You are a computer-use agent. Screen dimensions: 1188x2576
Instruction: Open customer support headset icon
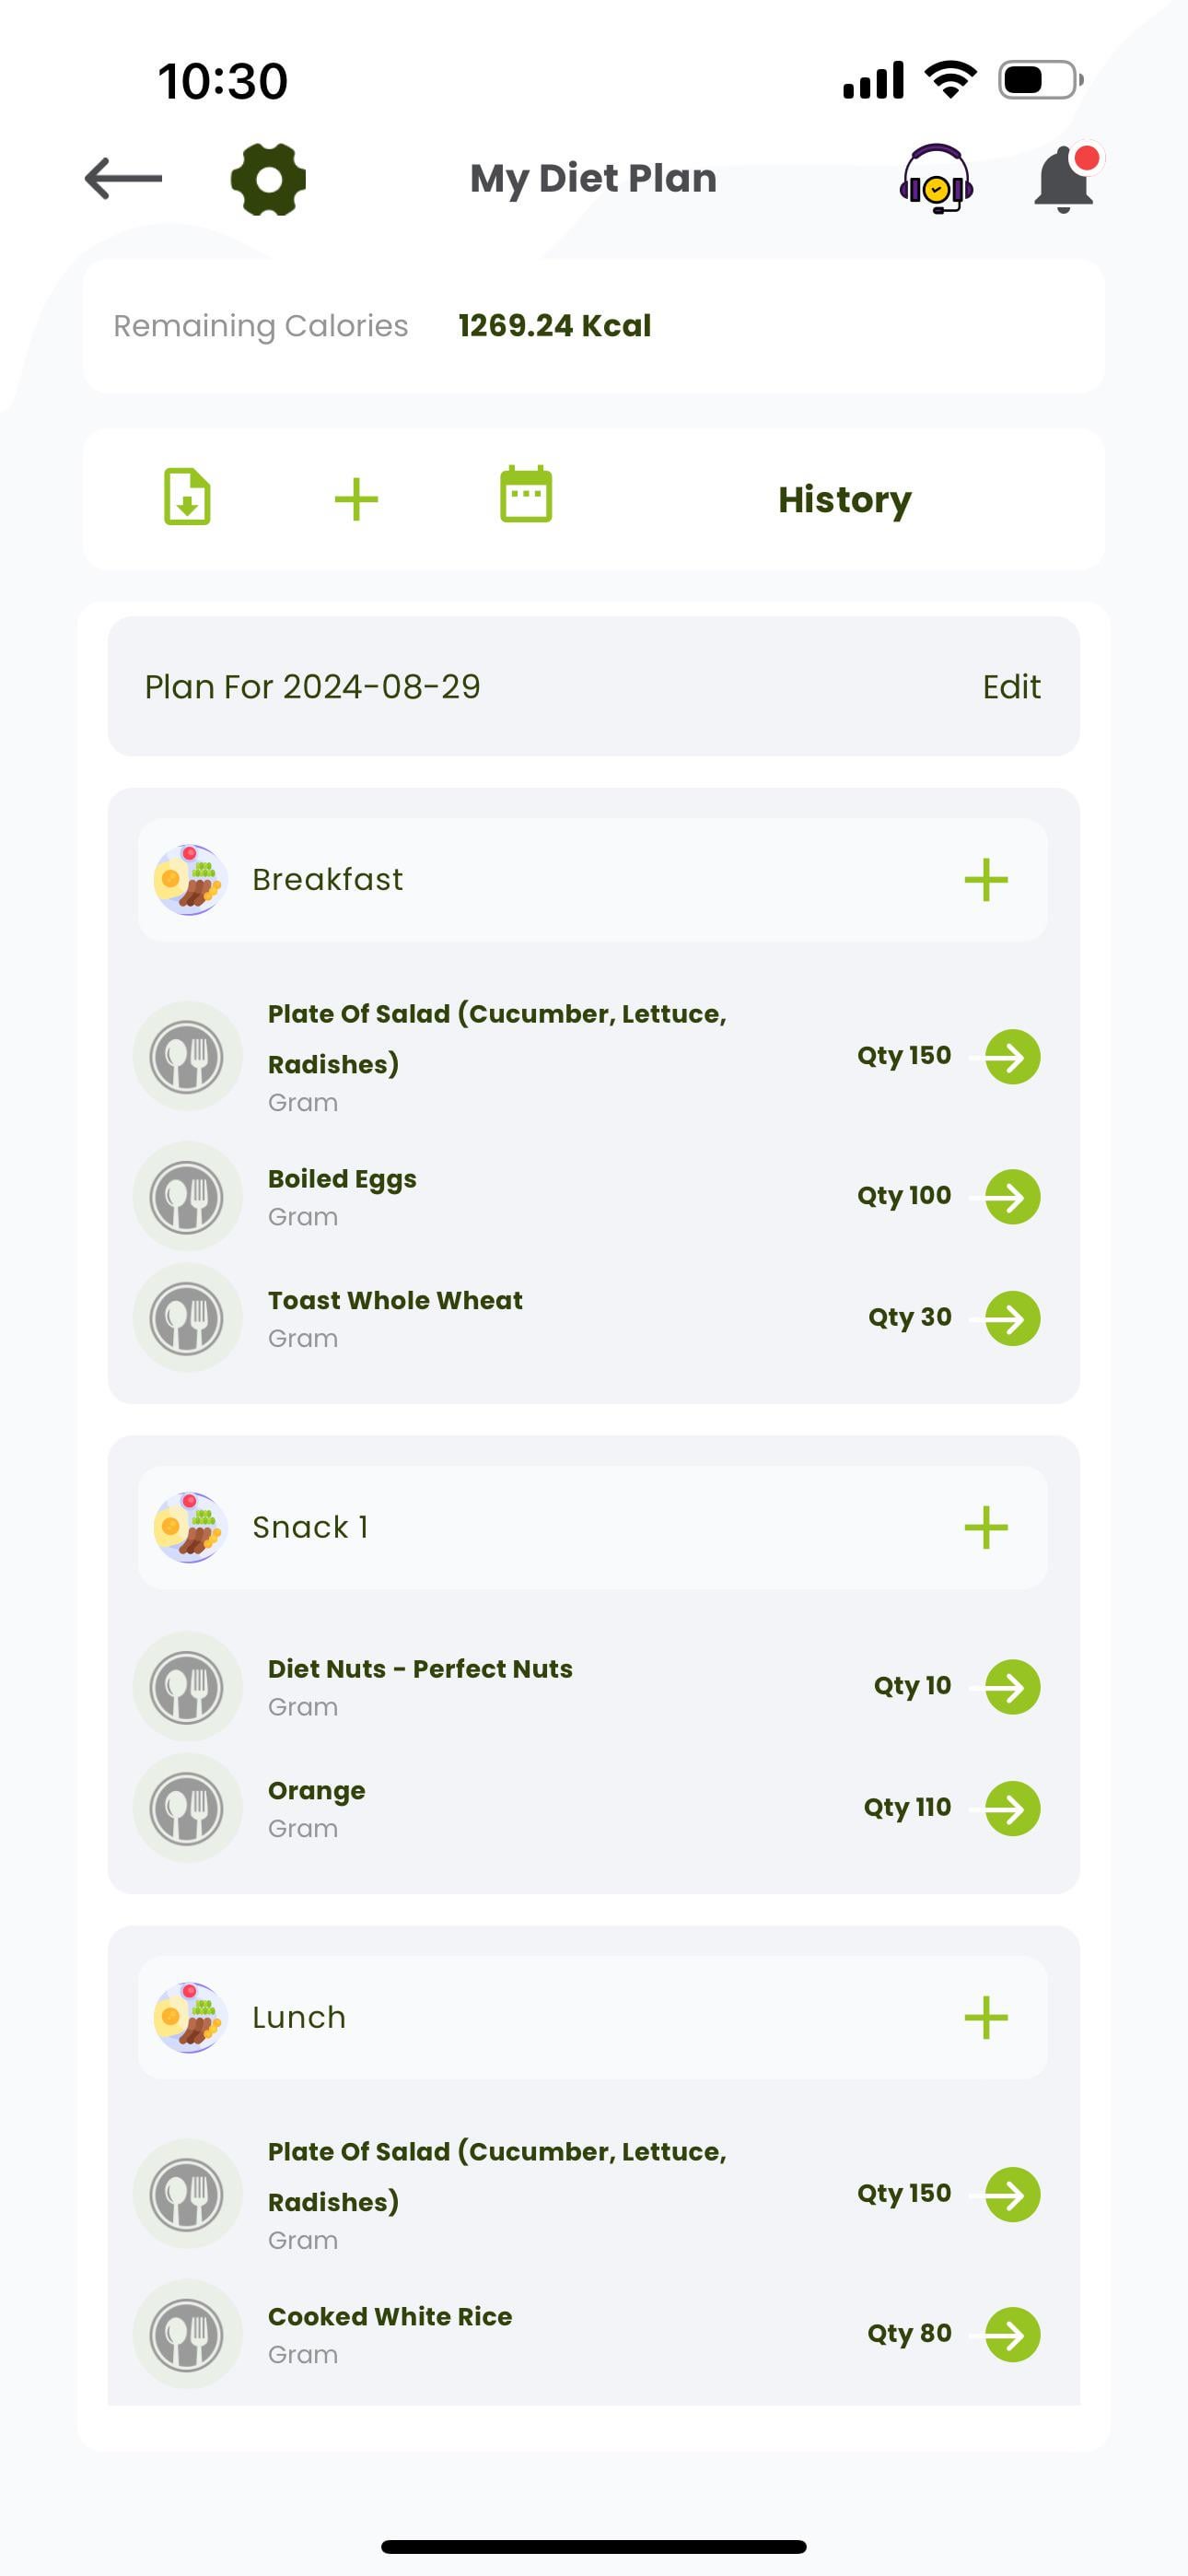coord(936,179)
